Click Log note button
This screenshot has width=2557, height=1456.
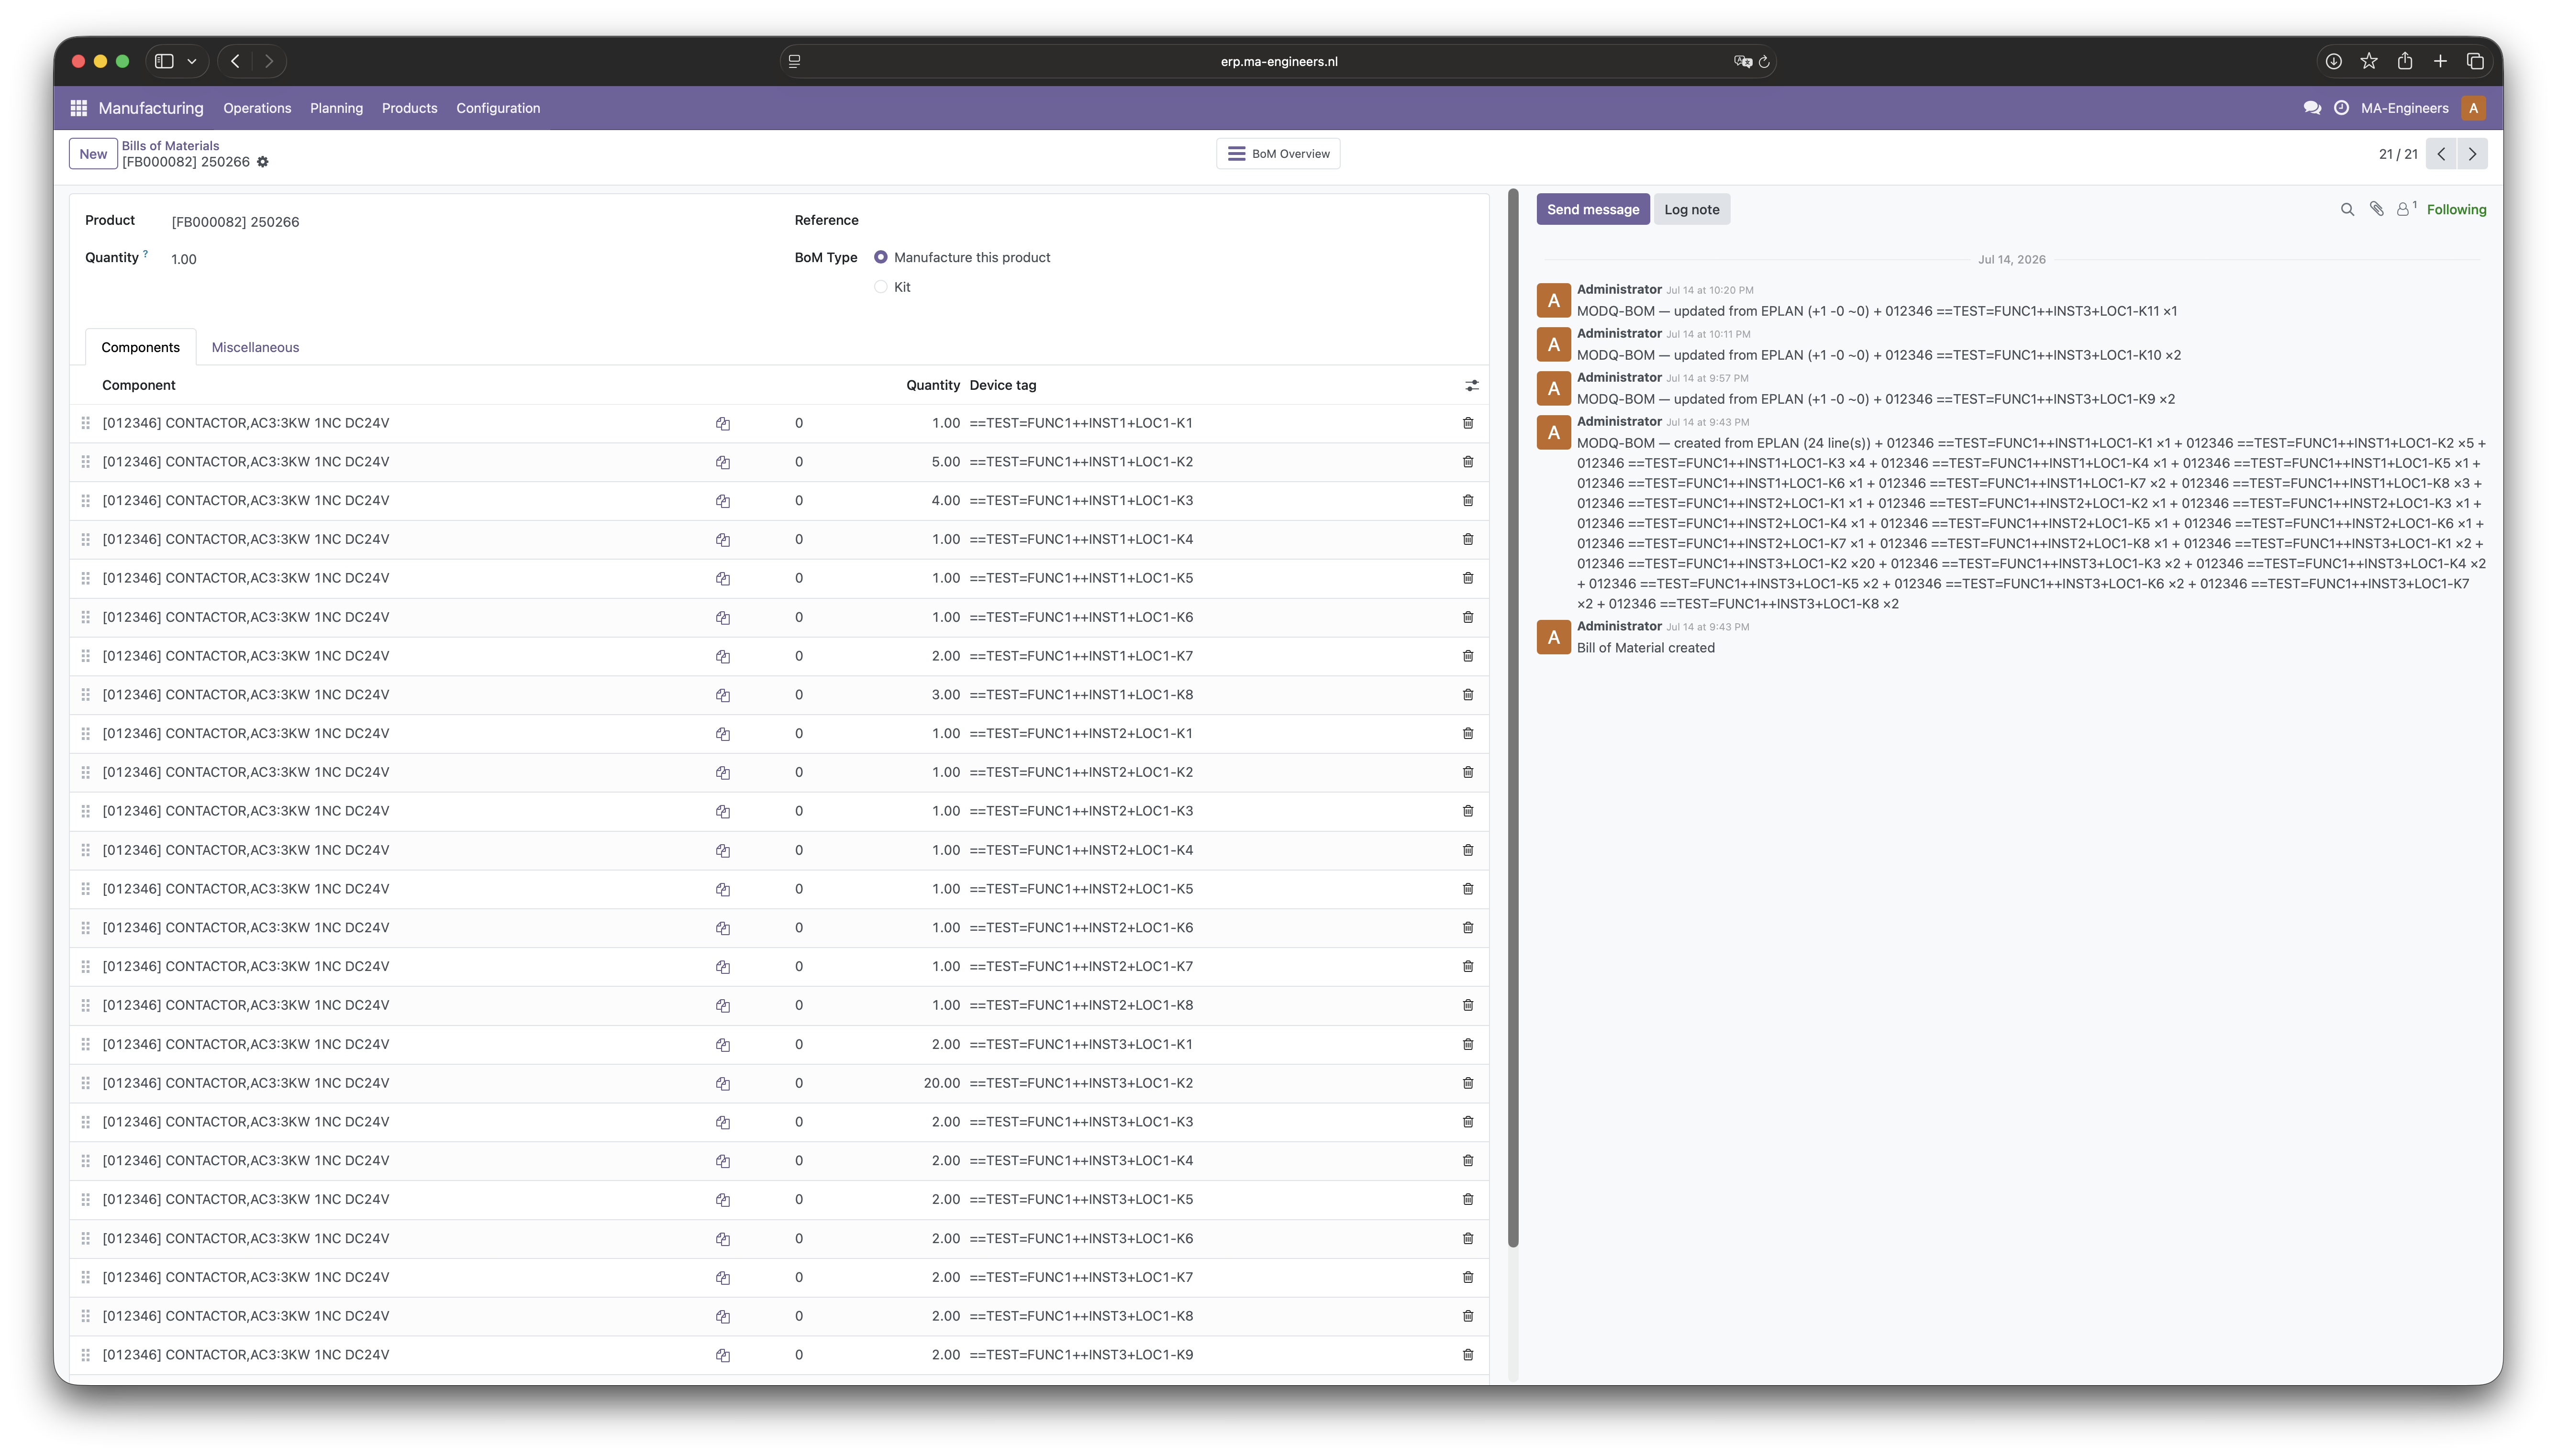click(1691, 209)
